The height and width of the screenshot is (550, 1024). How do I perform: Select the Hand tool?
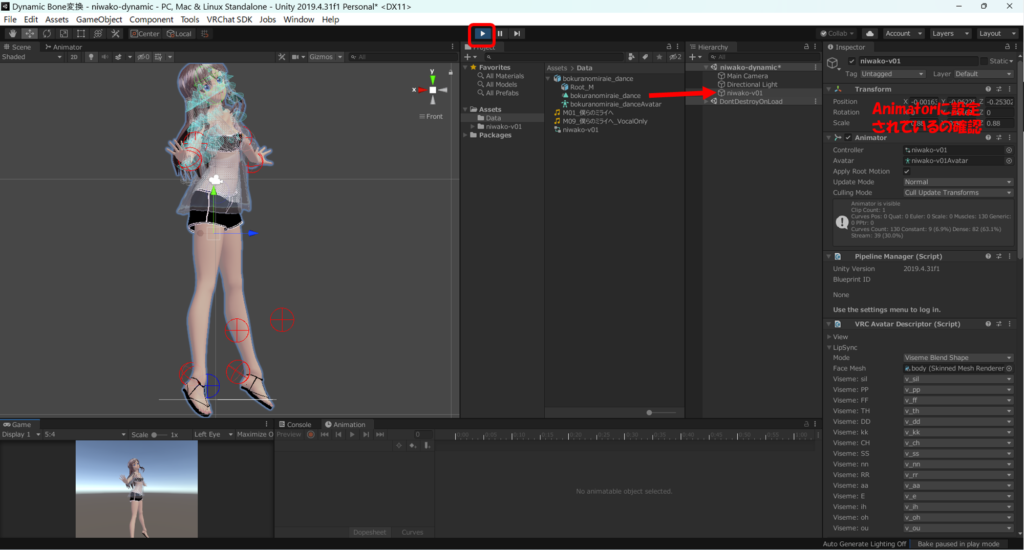(12, 33)
